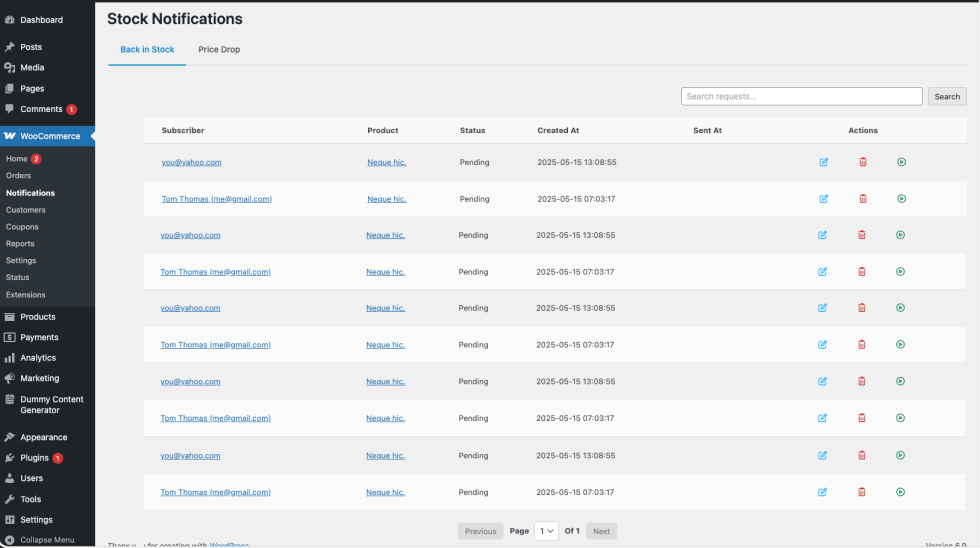Open first you@yahoo.com subscriber link

(191, 162)
